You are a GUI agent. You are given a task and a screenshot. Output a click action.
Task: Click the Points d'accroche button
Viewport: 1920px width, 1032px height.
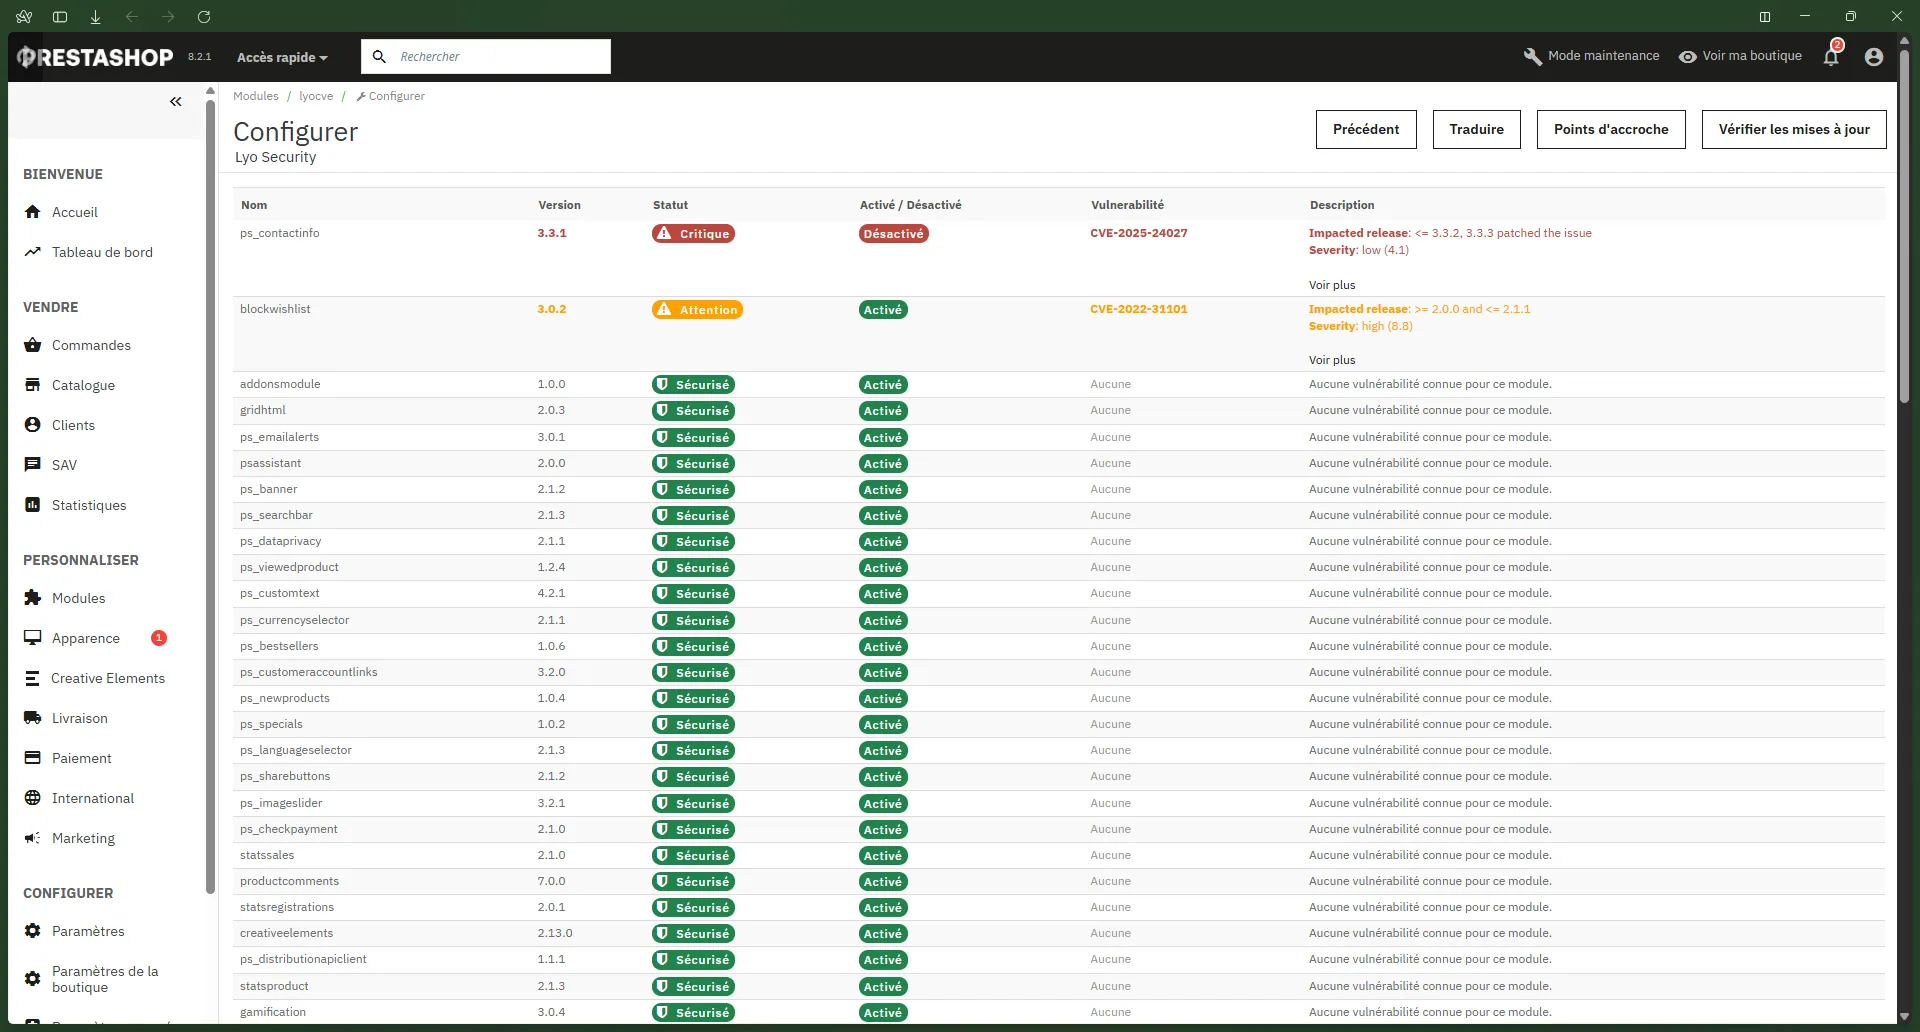pos(1611,129)
